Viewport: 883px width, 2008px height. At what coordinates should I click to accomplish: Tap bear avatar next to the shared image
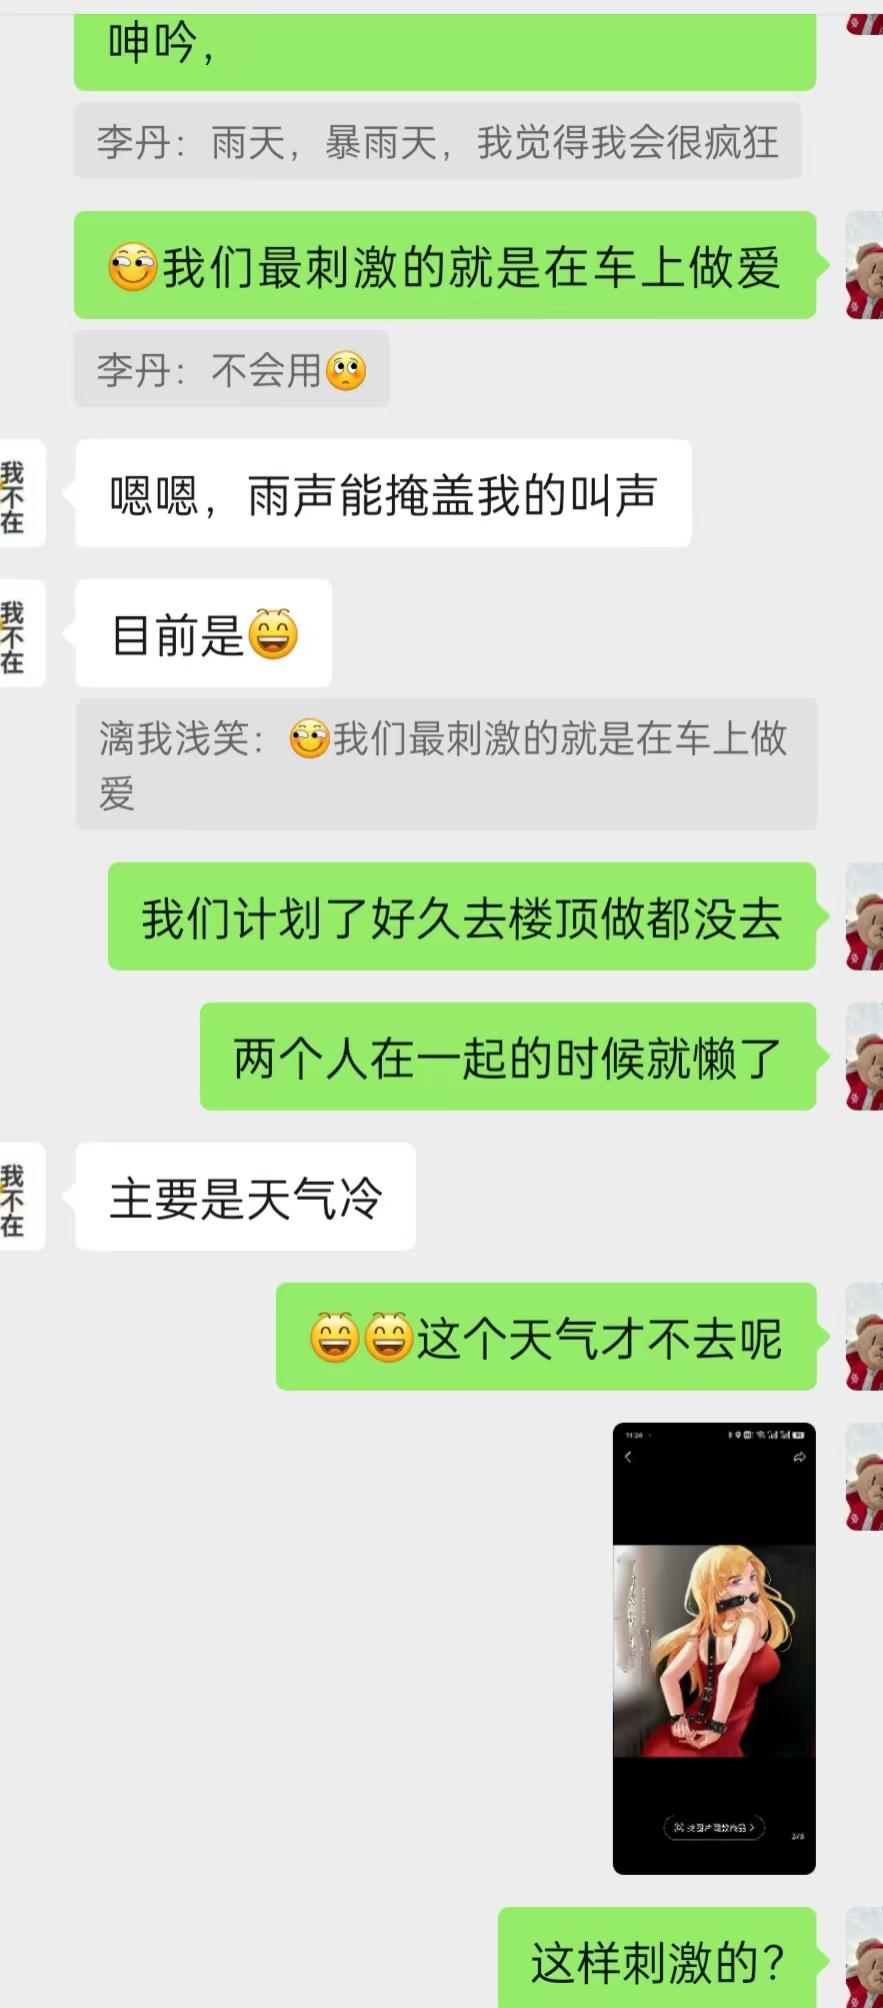pos(865,1477)
